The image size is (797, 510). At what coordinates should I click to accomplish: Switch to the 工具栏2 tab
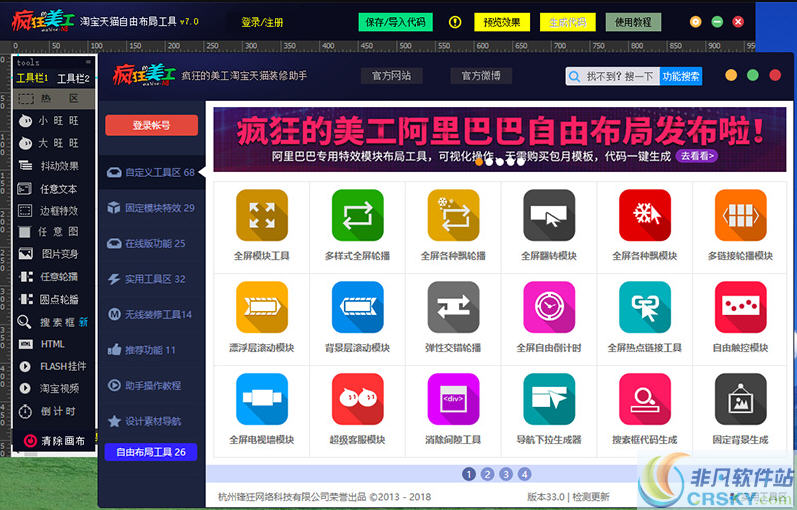click(x=73, y=78)
